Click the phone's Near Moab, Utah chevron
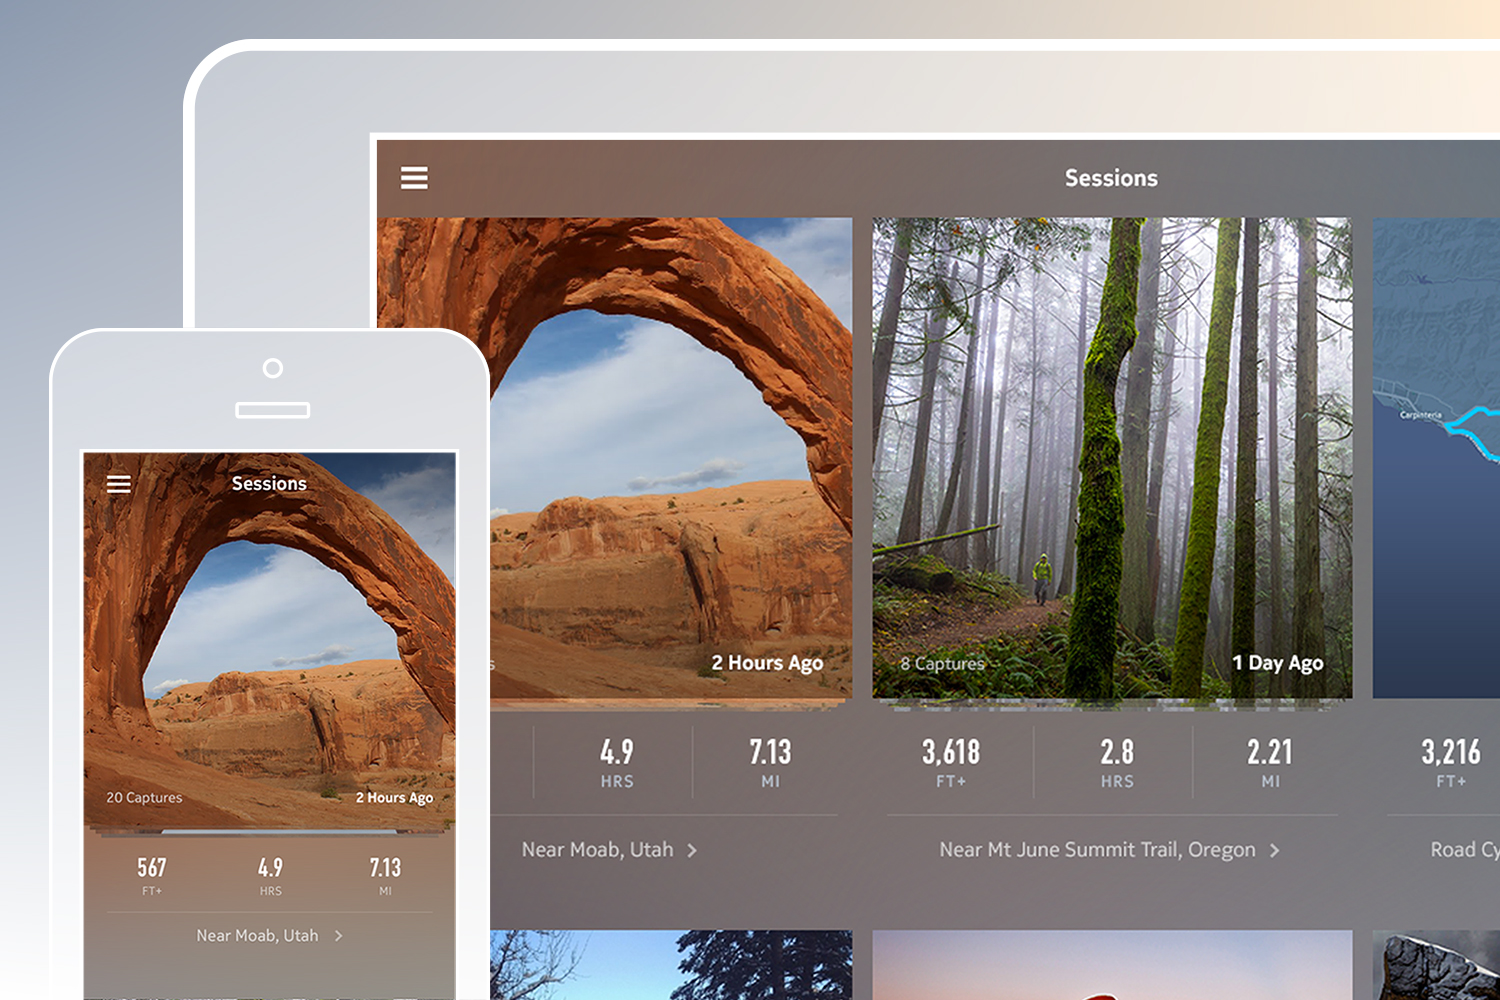This screenshot has height=1000, width=1500. tap(338, 936)
